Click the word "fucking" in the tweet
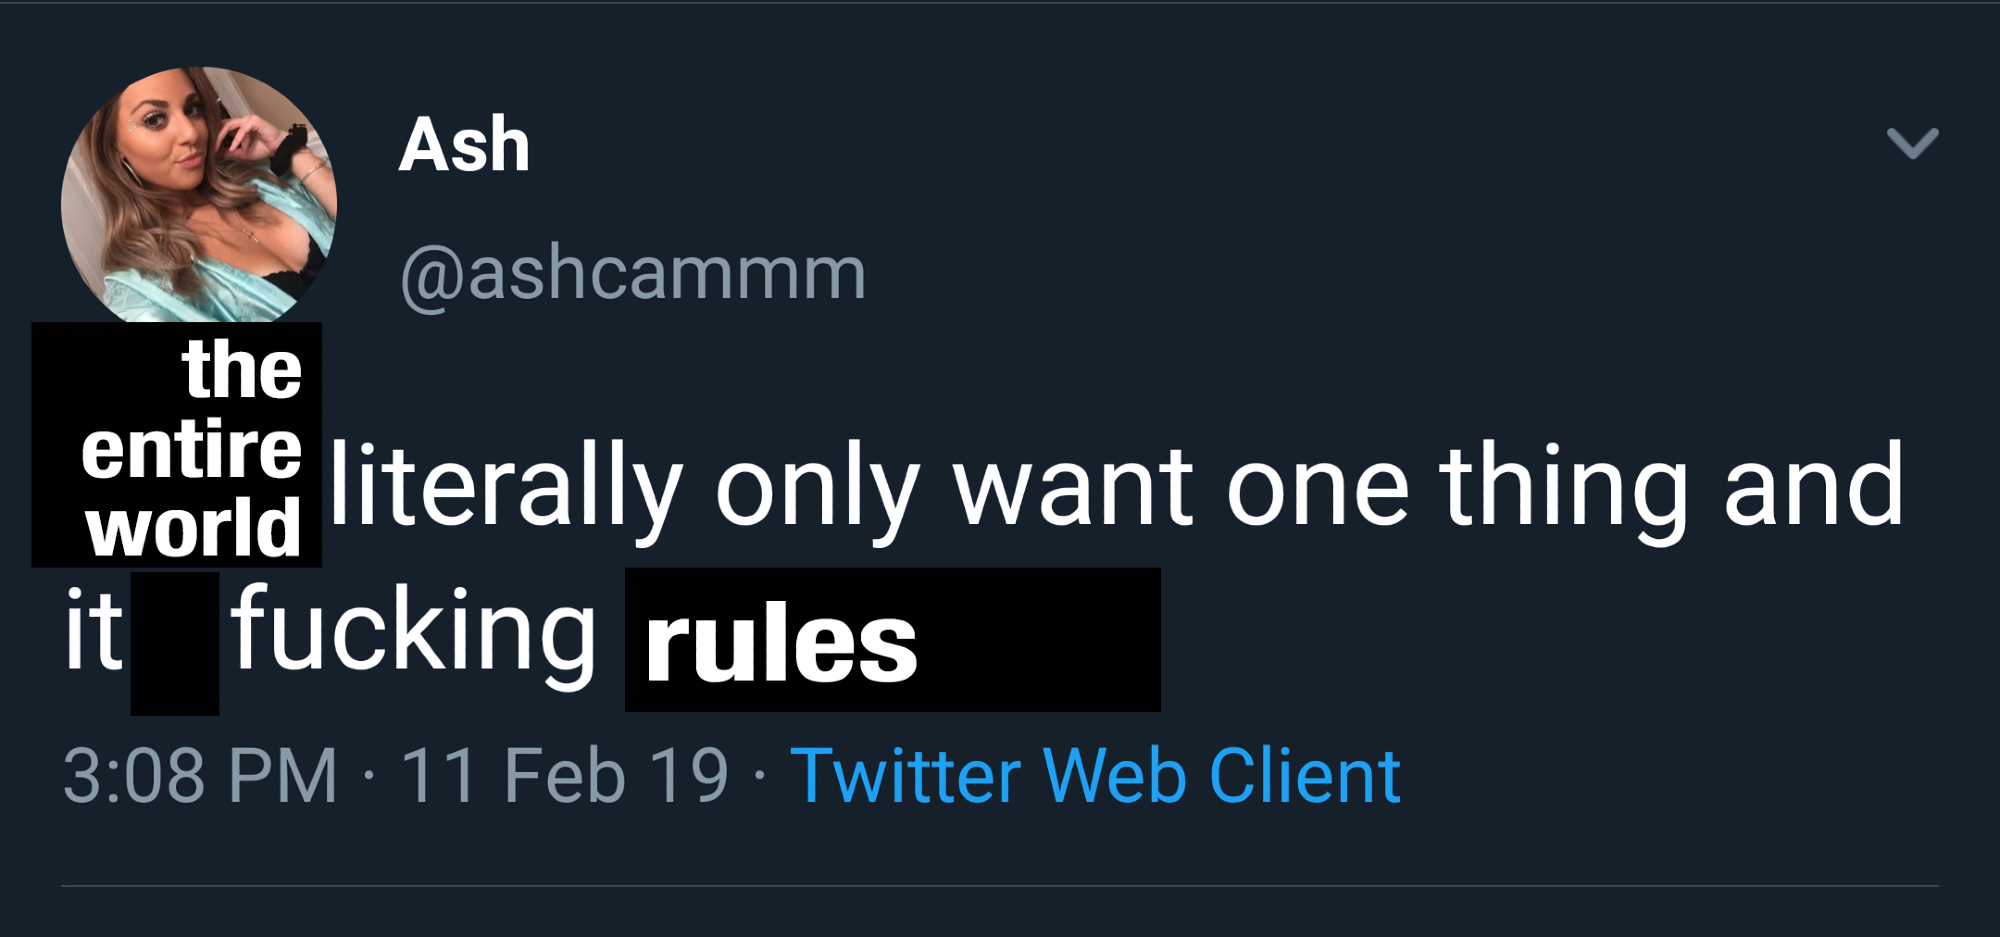This screenshot has width=2000, height=937. 413,630
